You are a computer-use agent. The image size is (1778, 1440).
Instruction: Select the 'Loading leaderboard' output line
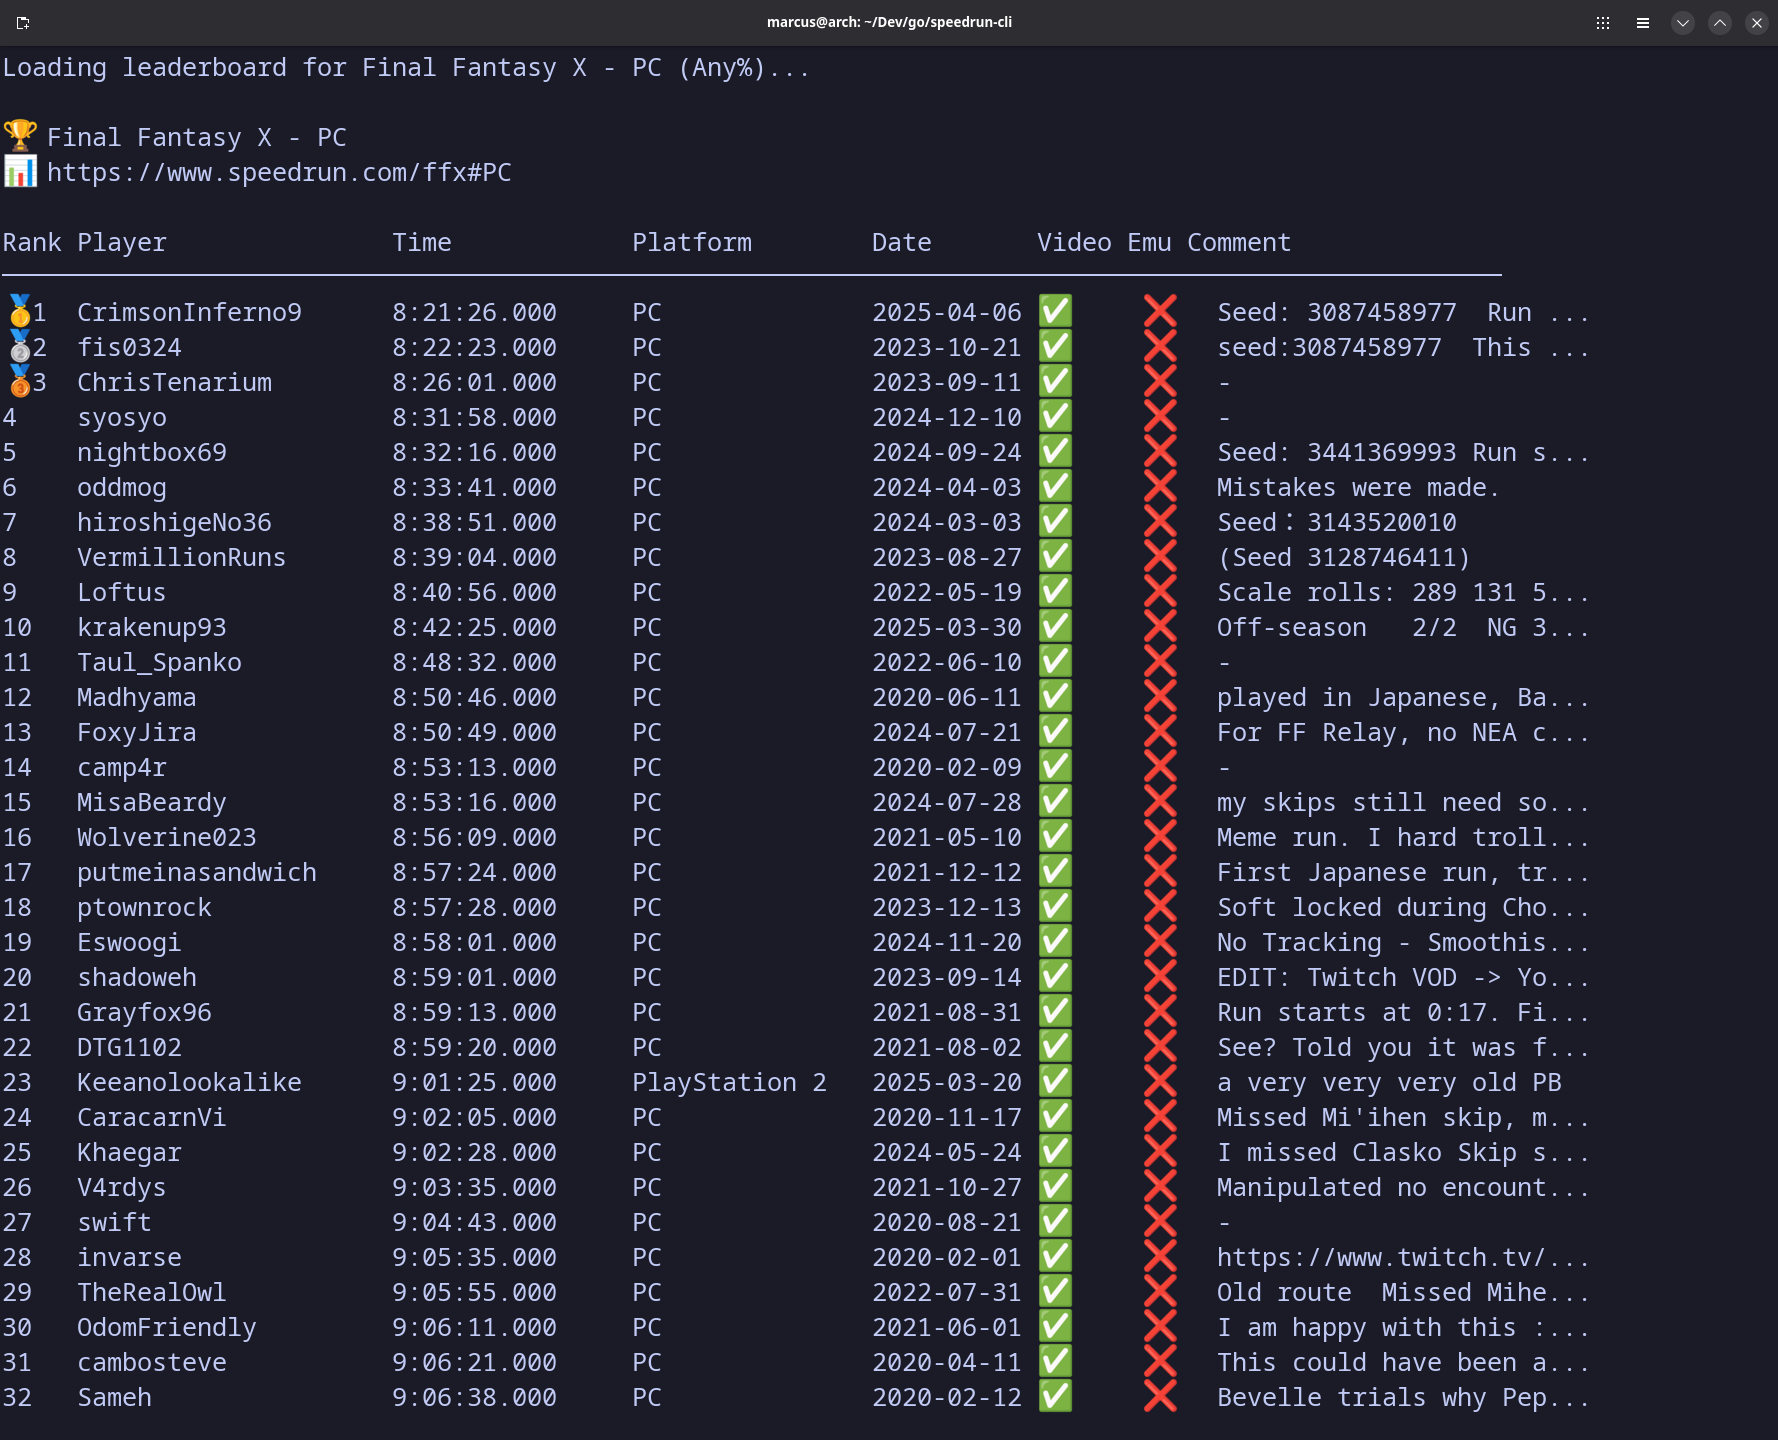point(406,68)
